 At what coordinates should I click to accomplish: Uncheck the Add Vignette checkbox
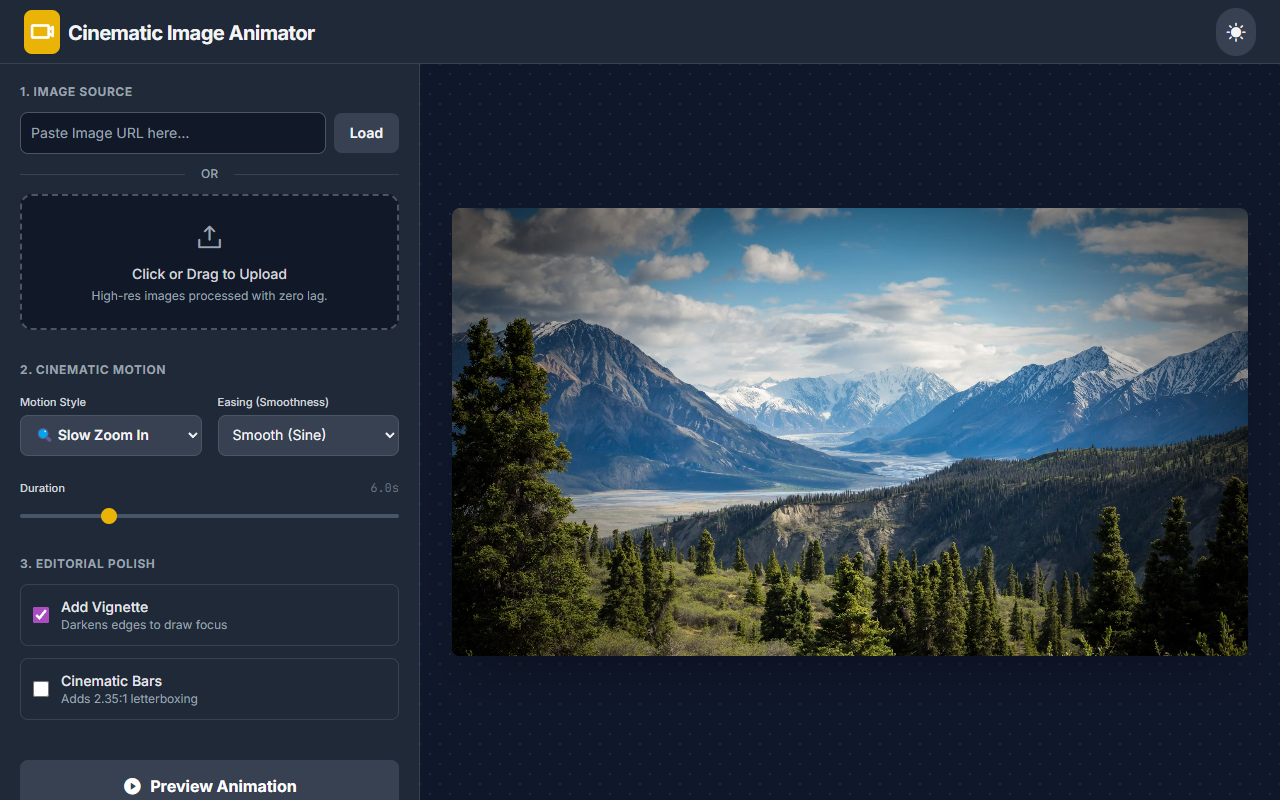click(41, 615)
